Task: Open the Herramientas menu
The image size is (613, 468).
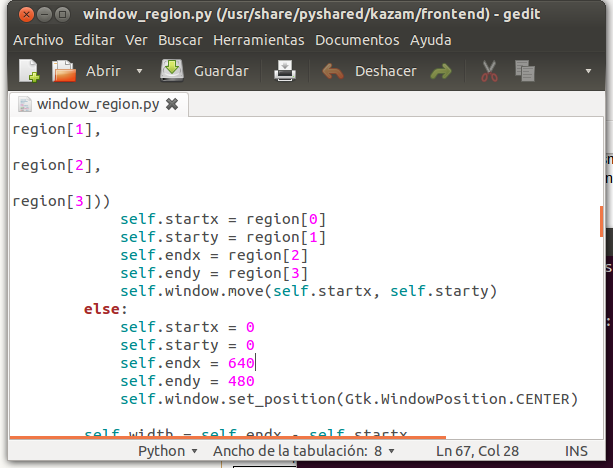Action: click(x=259, y=40)
